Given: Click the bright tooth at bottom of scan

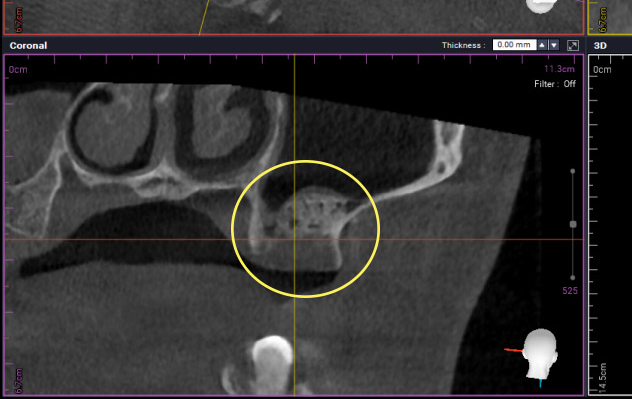Looking at the screenshot, I should [x=272, y=362].
